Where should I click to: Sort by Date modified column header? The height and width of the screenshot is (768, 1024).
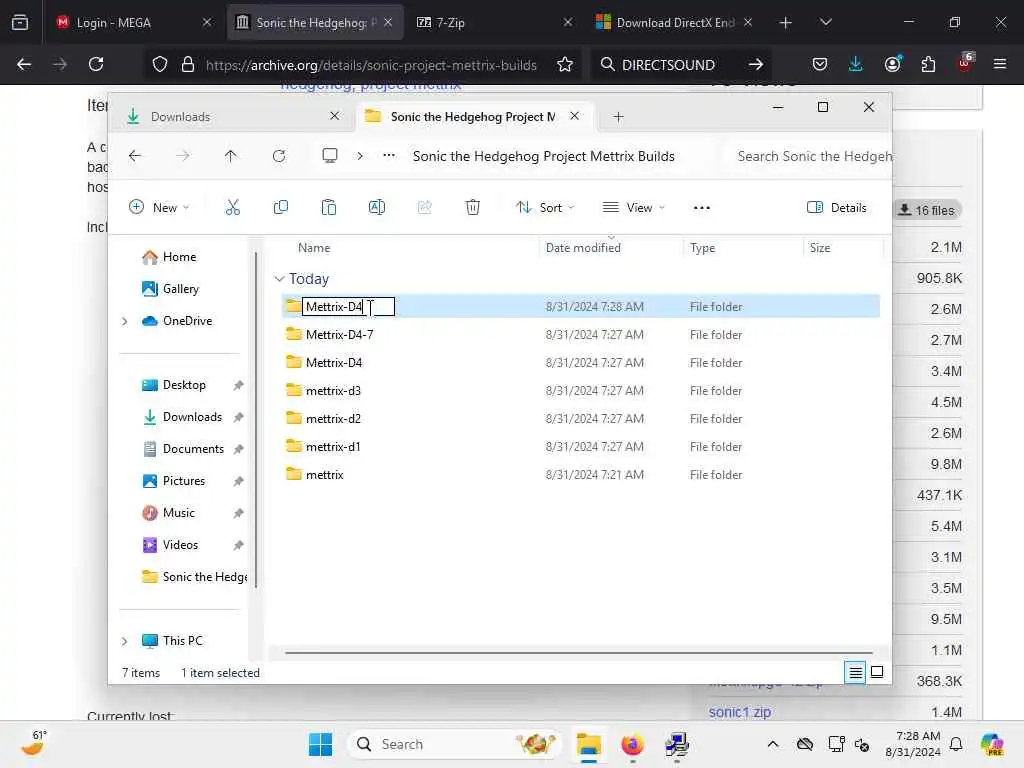(583, 248)
